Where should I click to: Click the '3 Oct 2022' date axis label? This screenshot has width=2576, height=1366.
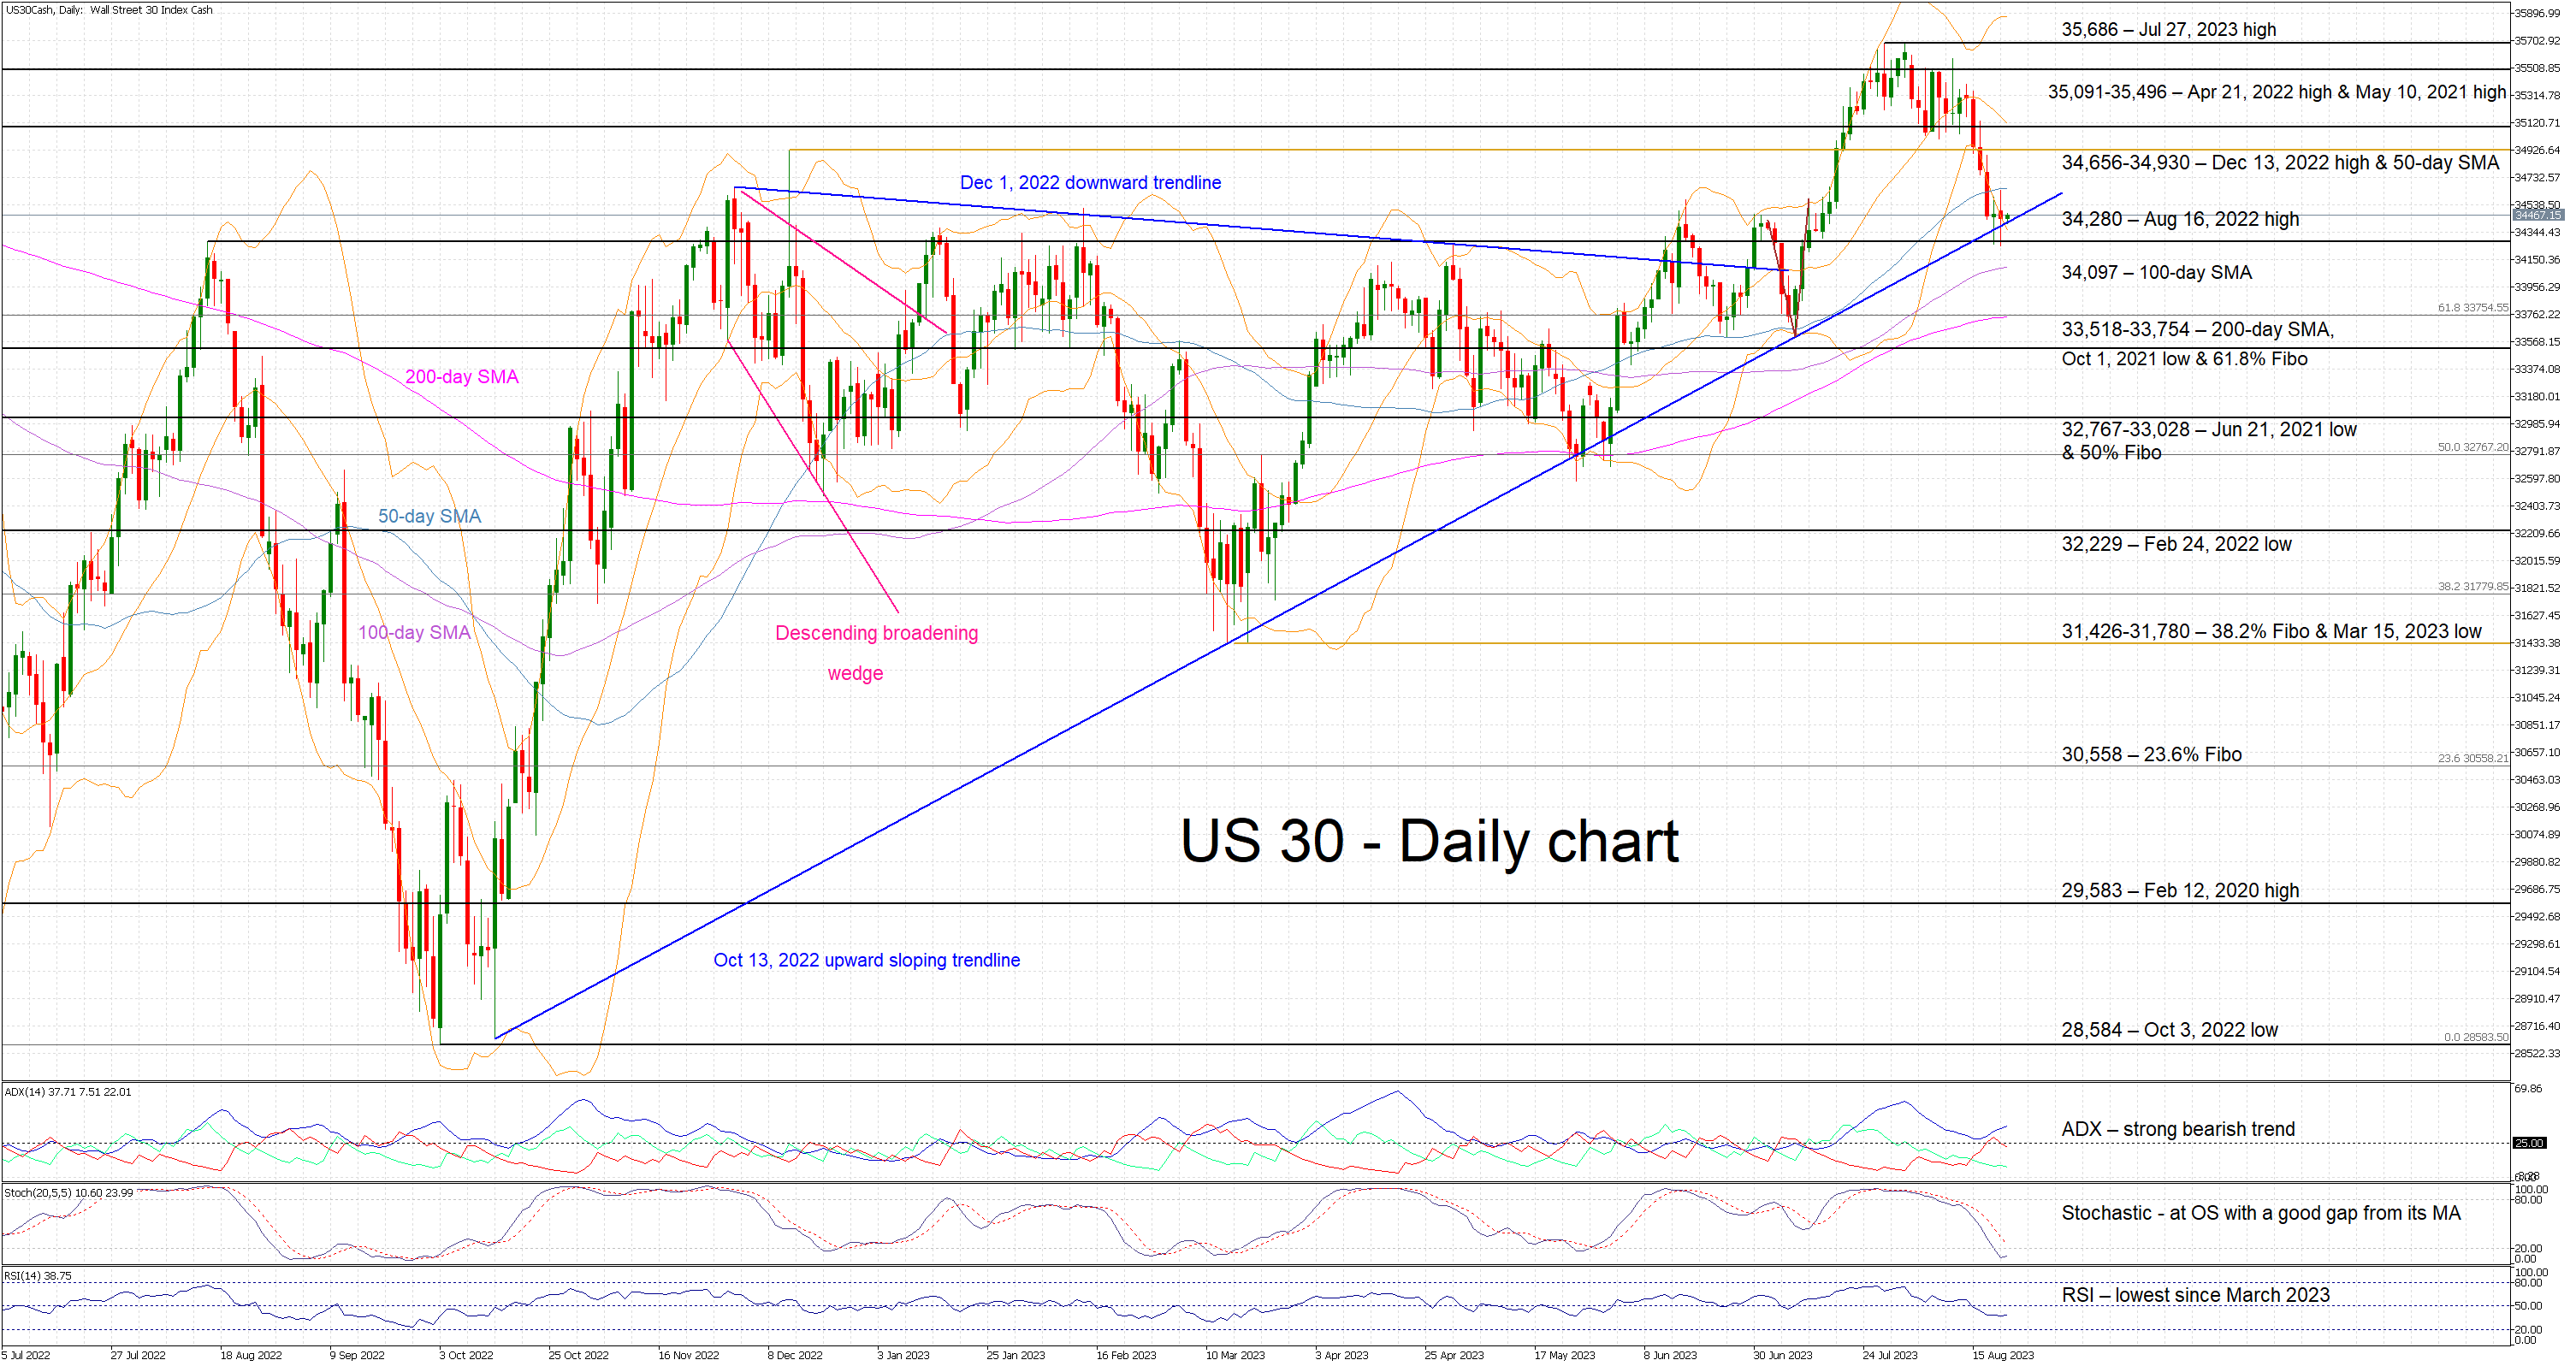[x=466, y=1356]
